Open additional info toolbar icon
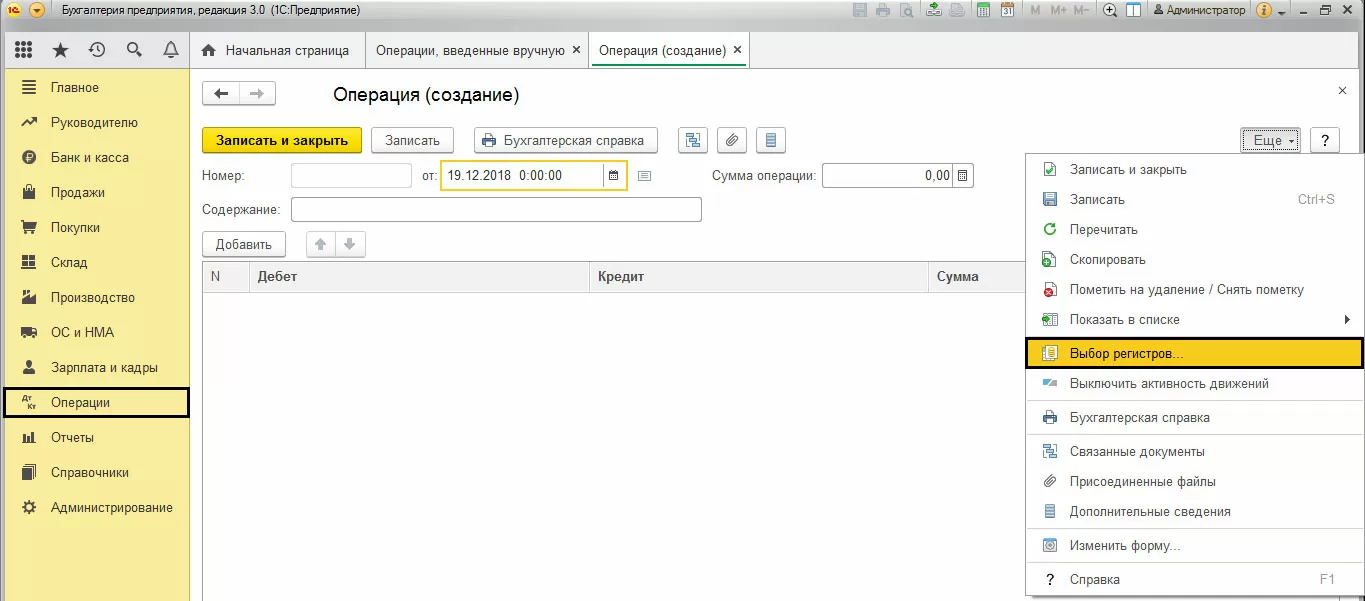Screen dimensions: 1365x601 tap(770, 140)
